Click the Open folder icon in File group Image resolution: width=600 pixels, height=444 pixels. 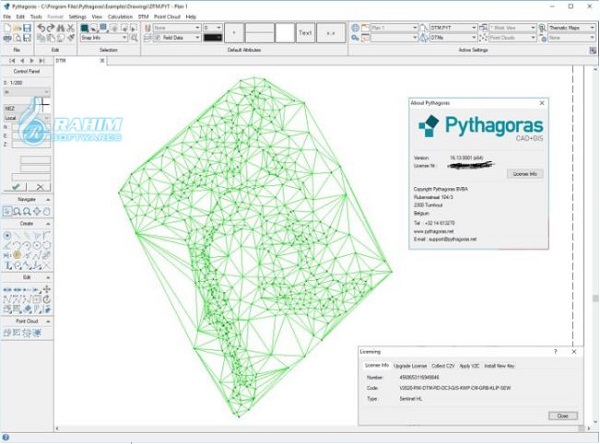pyautogui.click(x=17, y=28)
